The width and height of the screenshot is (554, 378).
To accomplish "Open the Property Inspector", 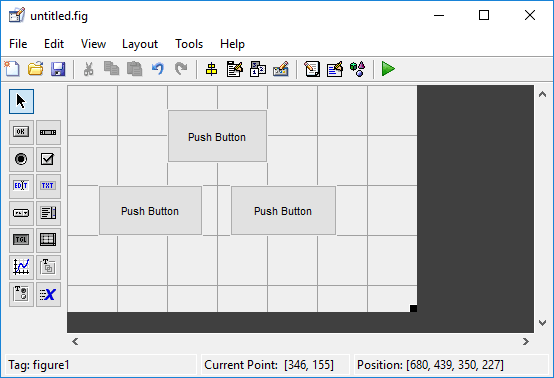I will coord(335,69).
